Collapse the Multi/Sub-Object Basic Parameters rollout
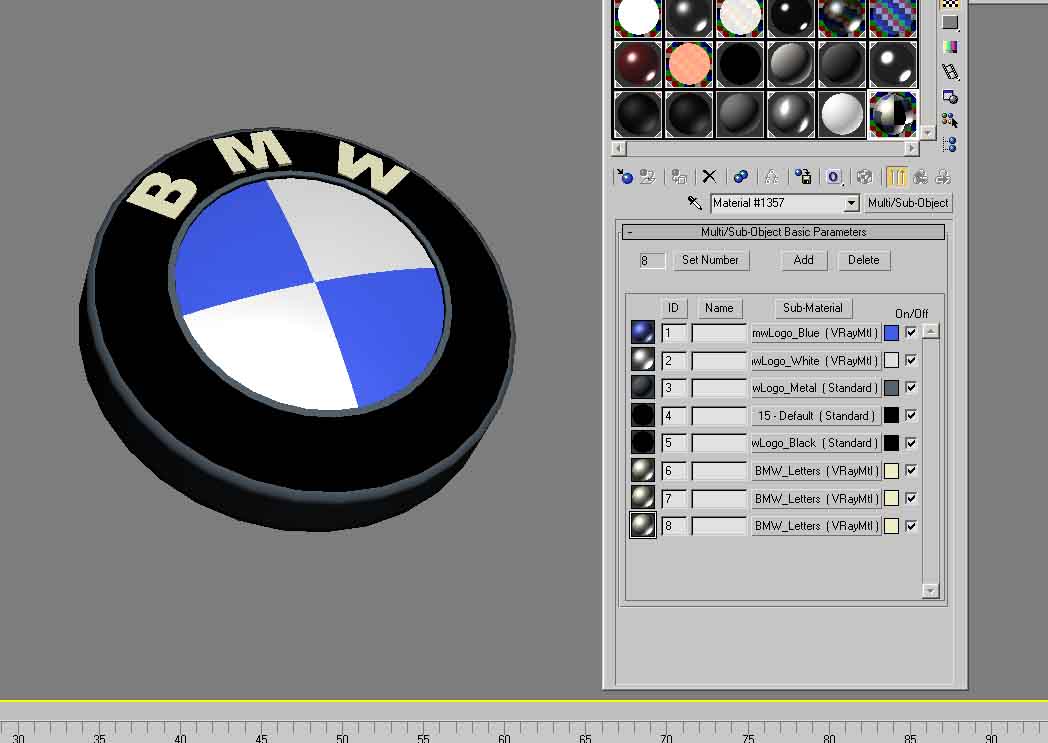Viewport: 1048px width, 743px height. point(783,232)
